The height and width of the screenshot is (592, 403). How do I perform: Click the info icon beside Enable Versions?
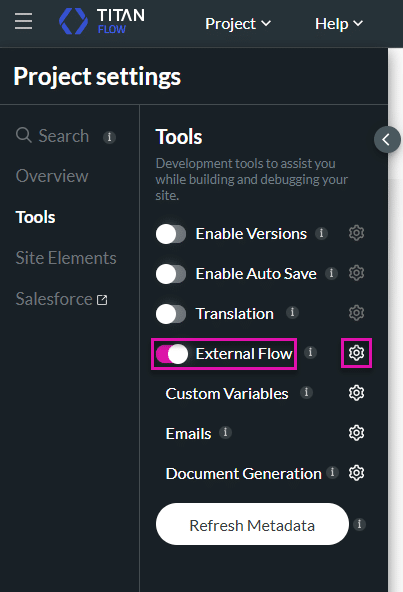(x=321, y=233)
